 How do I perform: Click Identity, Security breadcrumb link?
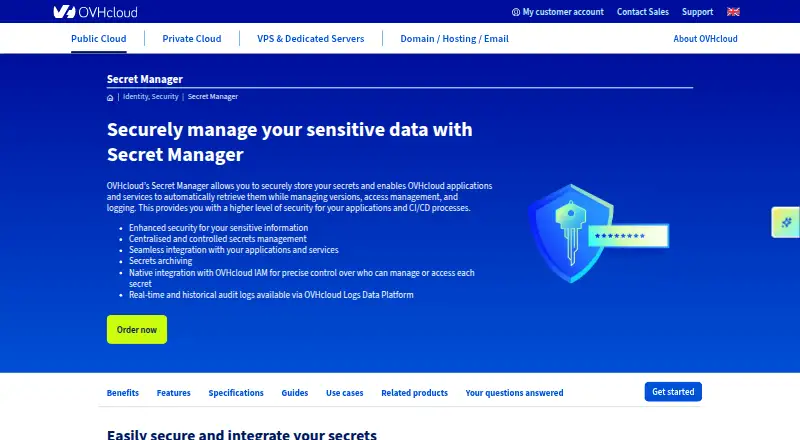click(151, 96)
